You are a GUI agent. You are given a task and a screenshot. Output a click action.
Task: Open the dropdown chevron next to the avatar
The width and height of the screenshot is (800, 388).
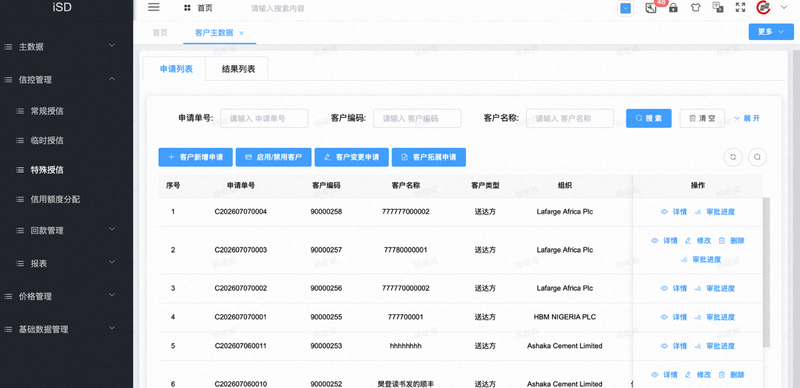point(784,7)
